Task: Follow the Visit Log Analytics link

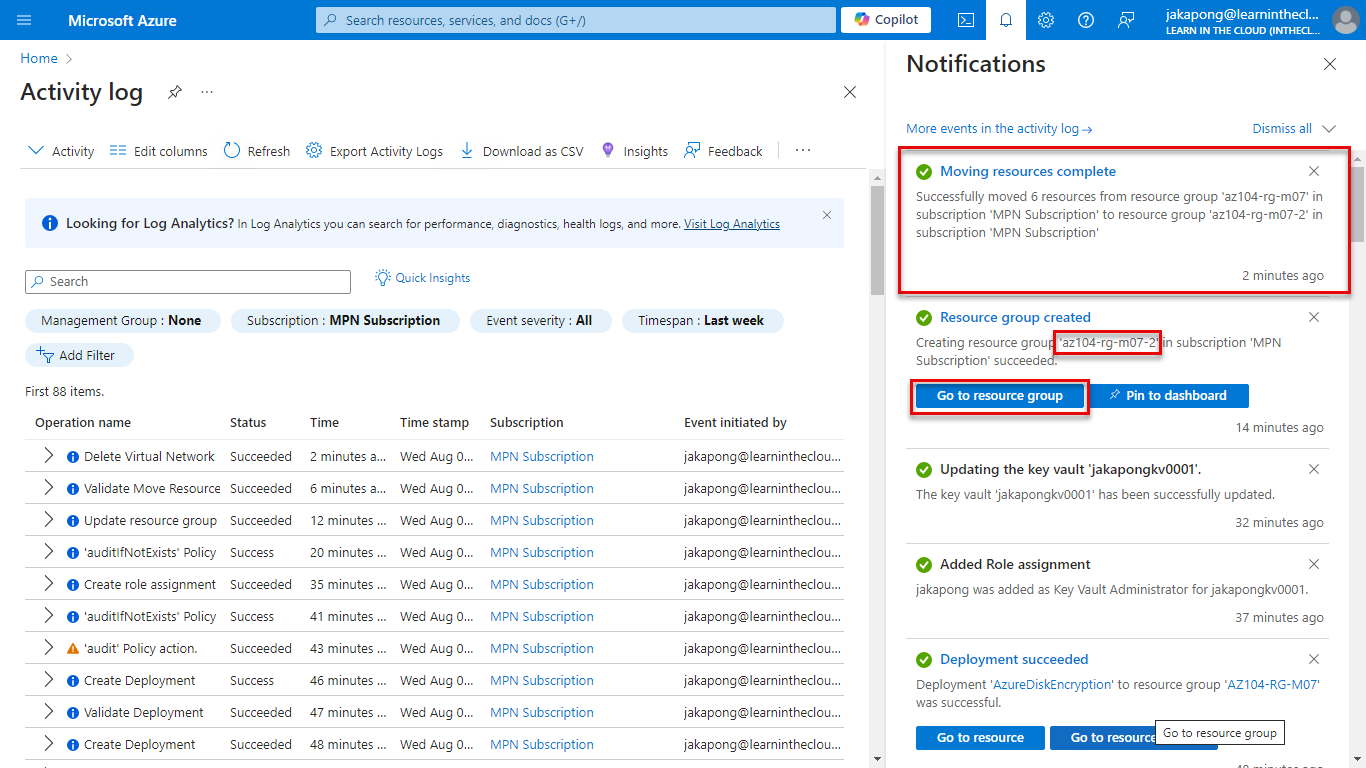Action: click(x=732, y=224)
